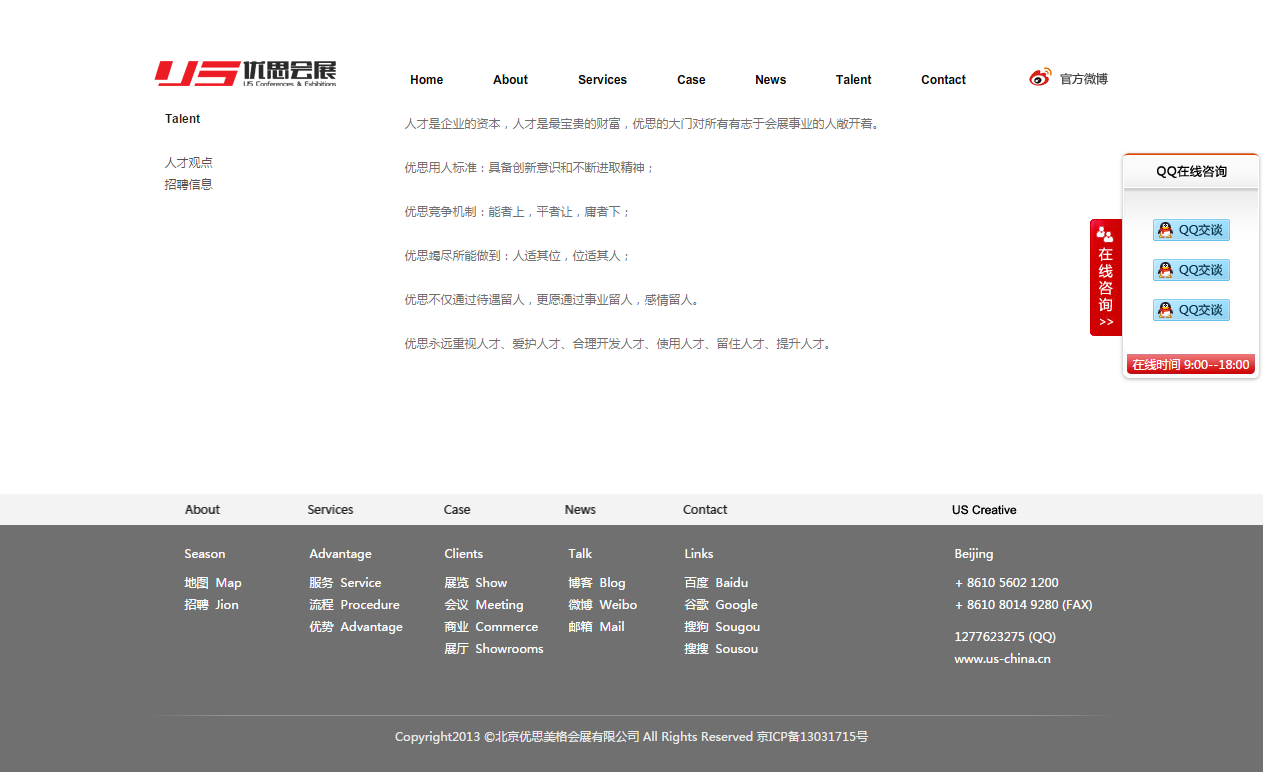The height and width of the screenshot is (772, 1263).
Task: Select the About item in top navigation
Action: tap(510, 80)
